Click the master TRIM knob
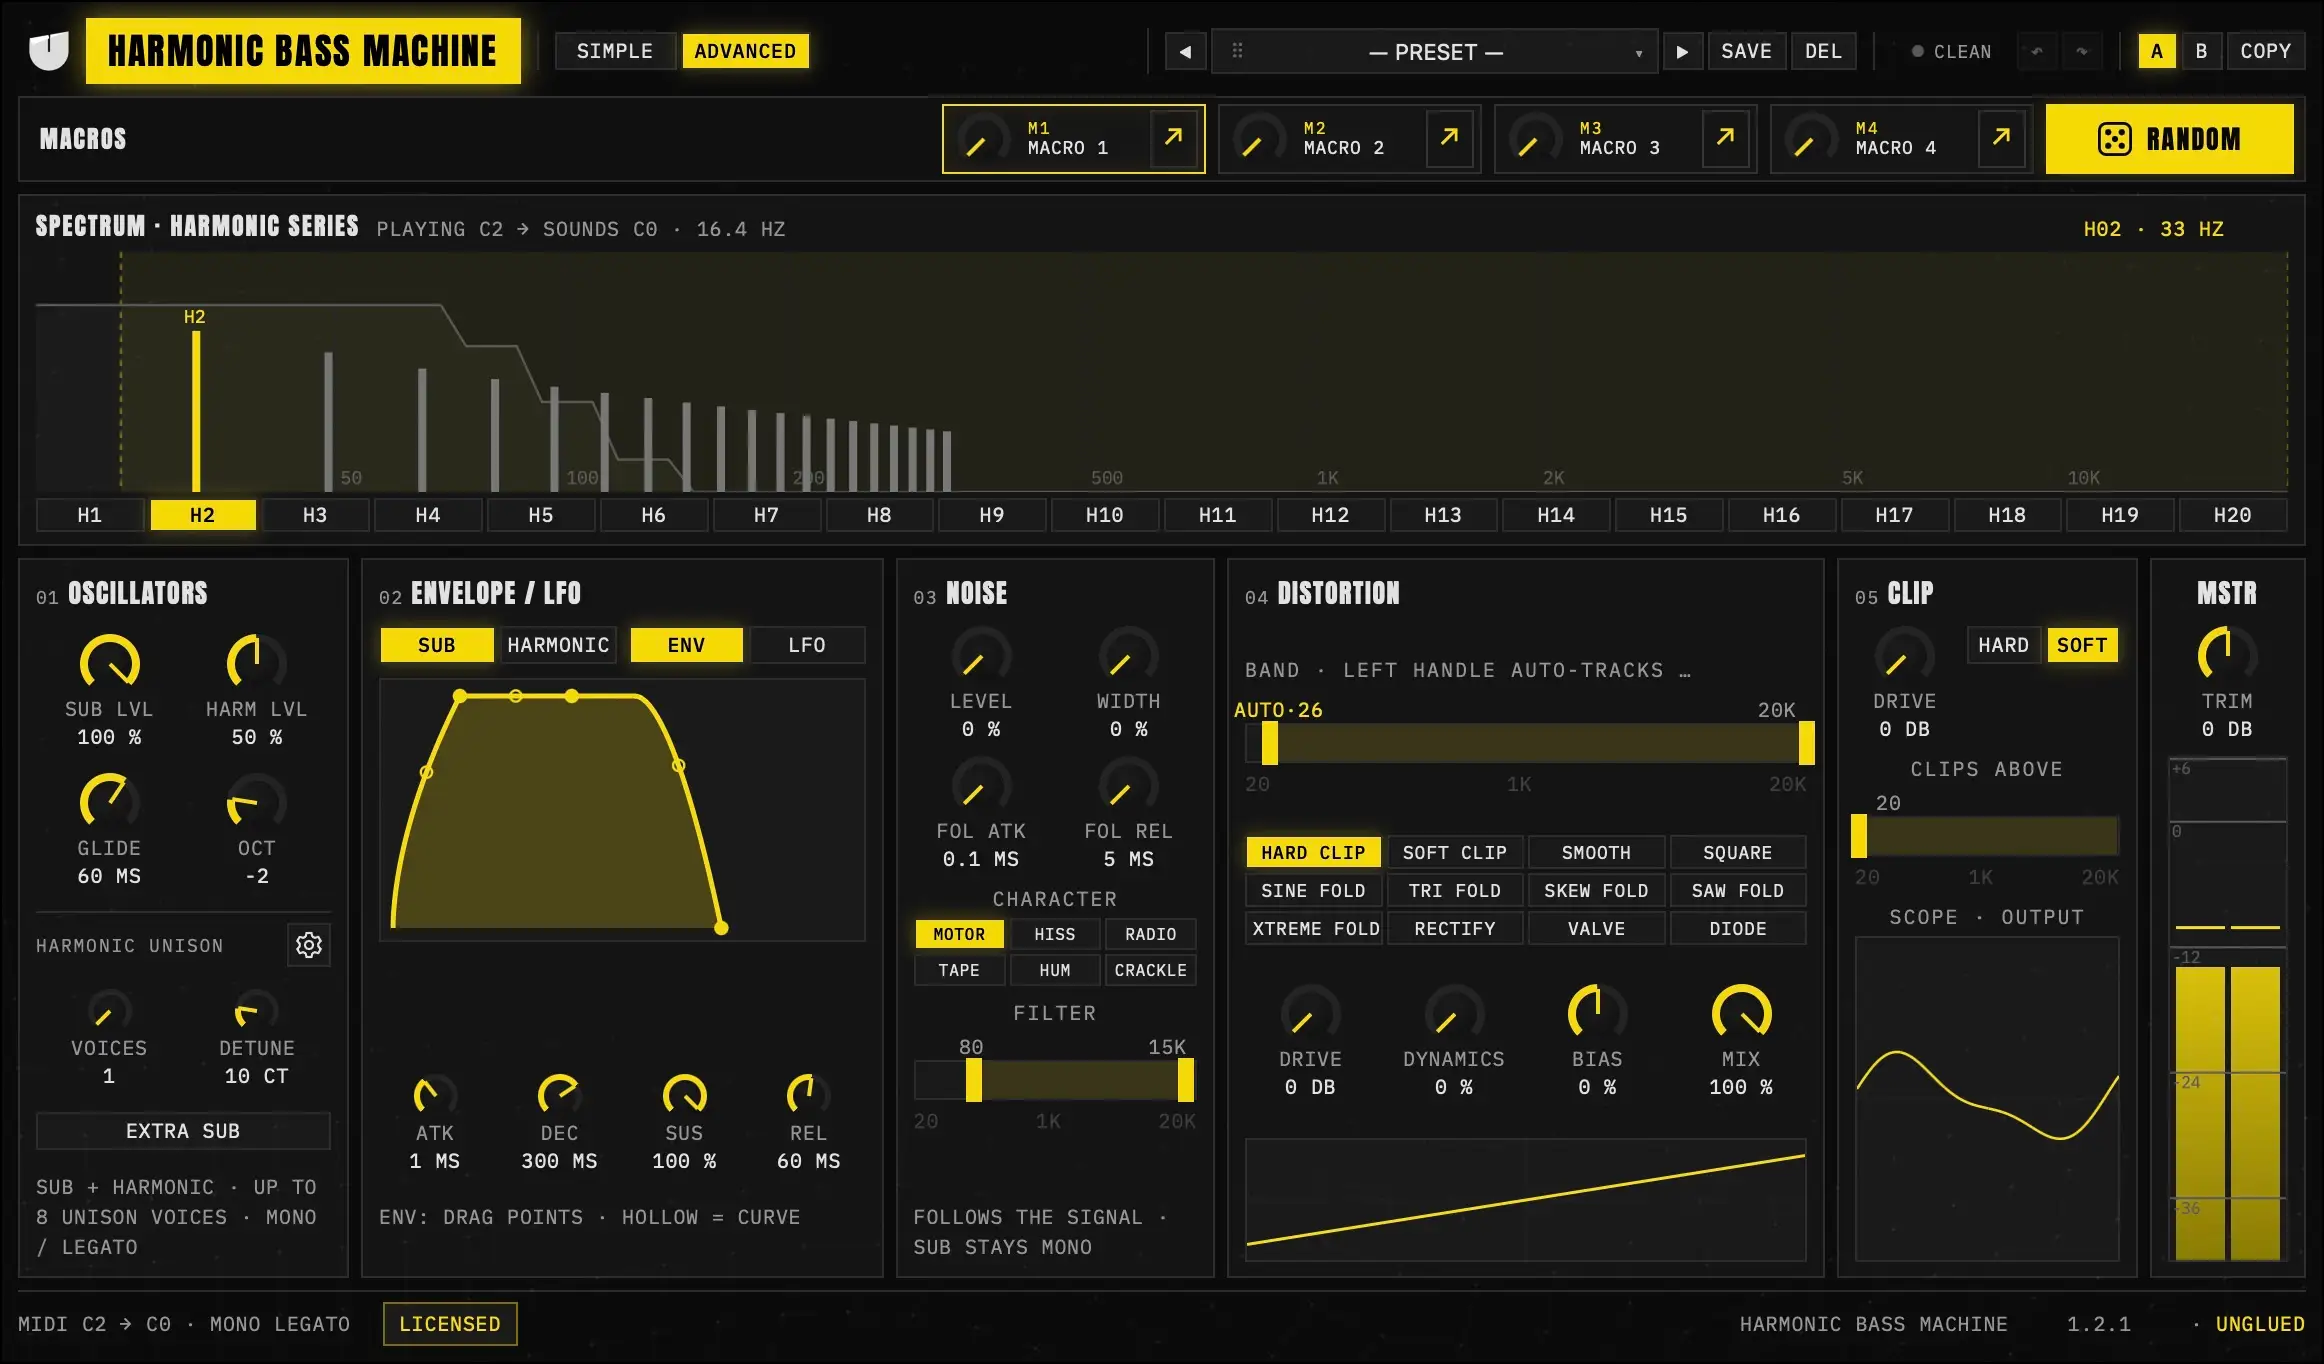The width and height of the screenshot is (2324, 1364). coord(2227,655)
